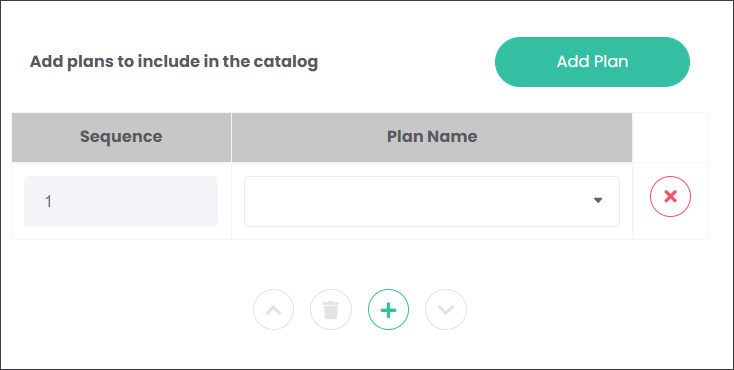Remove row 1 with the red X icon
Viewport: 734px width, 370px height.
[670, 196]
